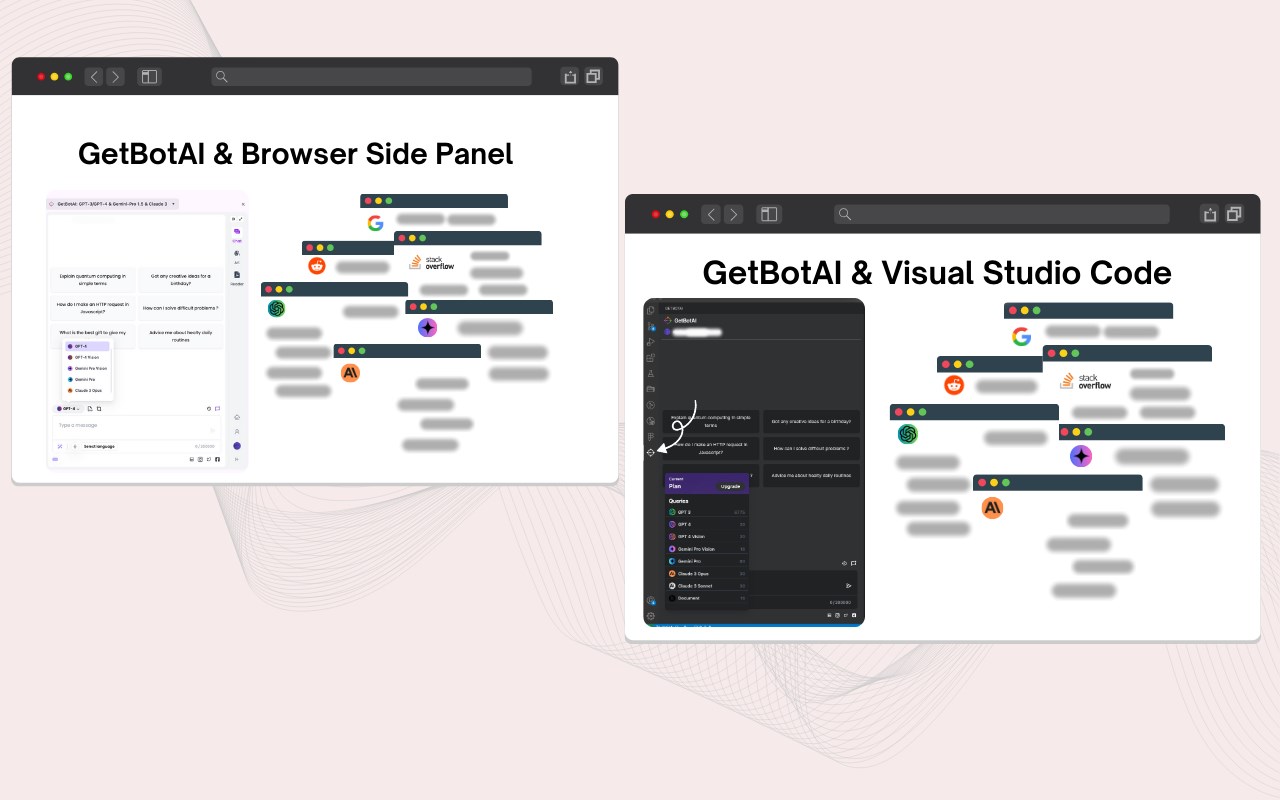Image resolution: width=1280 pixels, height=800 pixels.
Task: Select Claude 3 Opus in model dropdown
Action: coord(87,390)
